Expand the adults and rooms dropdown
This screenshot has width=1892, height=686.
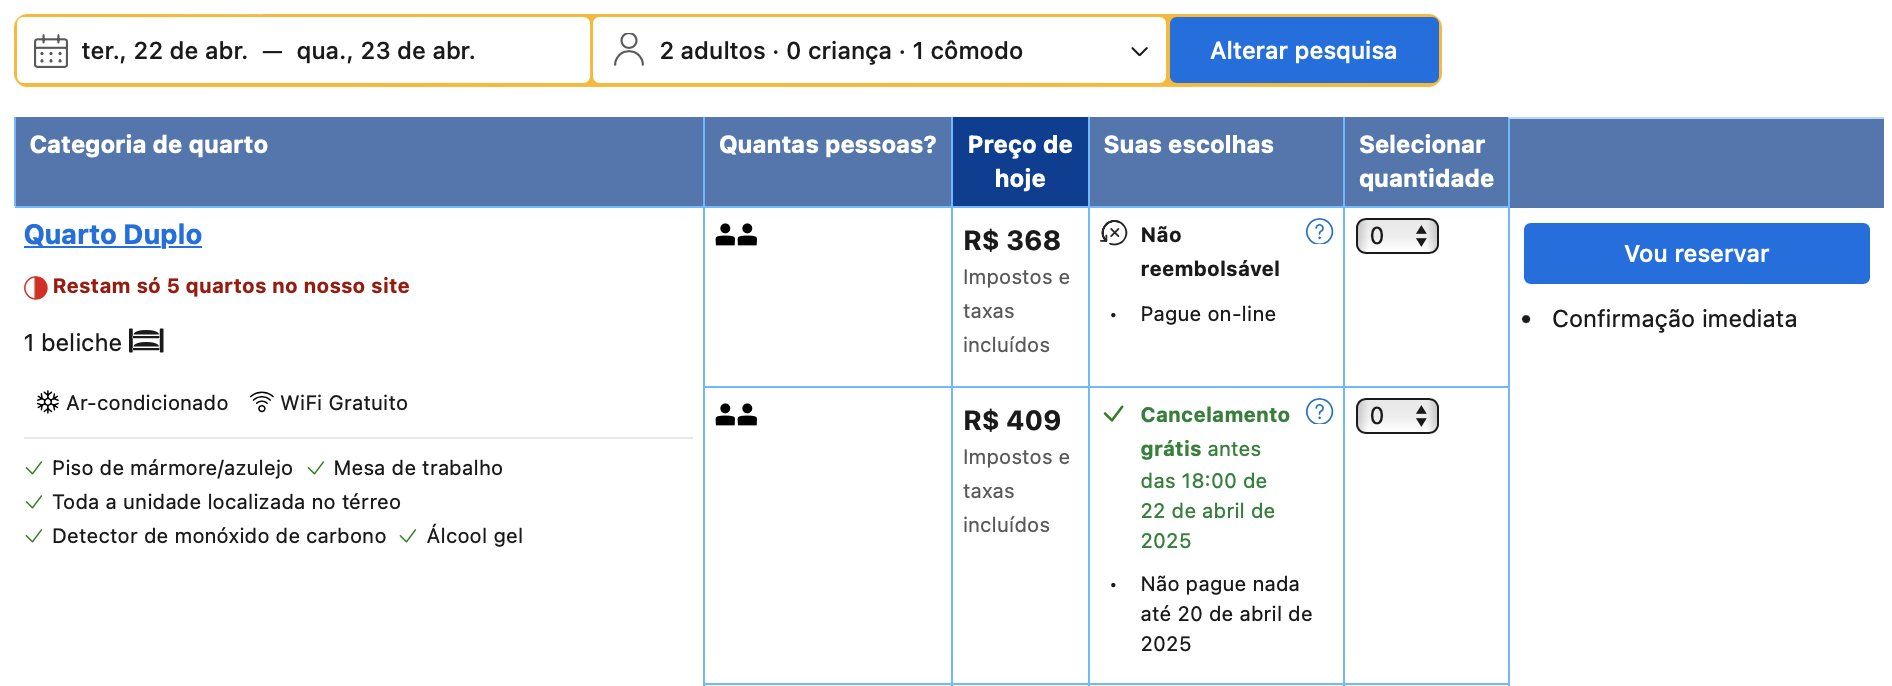coord(880,50)
